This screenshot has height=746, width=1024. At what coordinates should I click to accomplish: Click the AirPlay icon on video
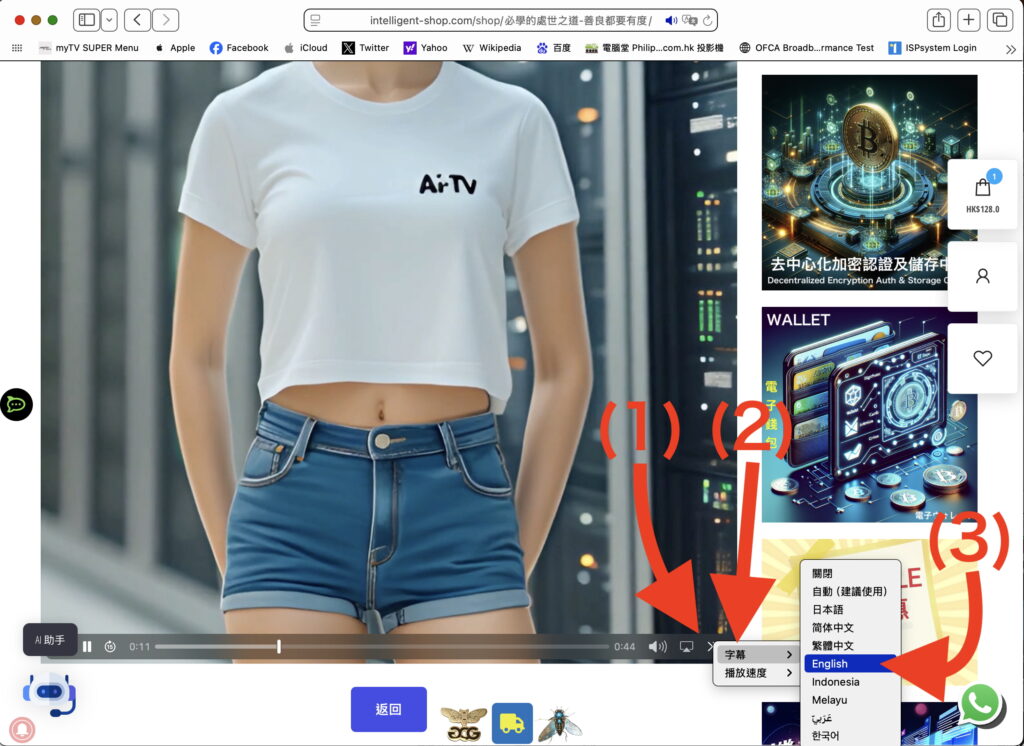click(686, 647)
